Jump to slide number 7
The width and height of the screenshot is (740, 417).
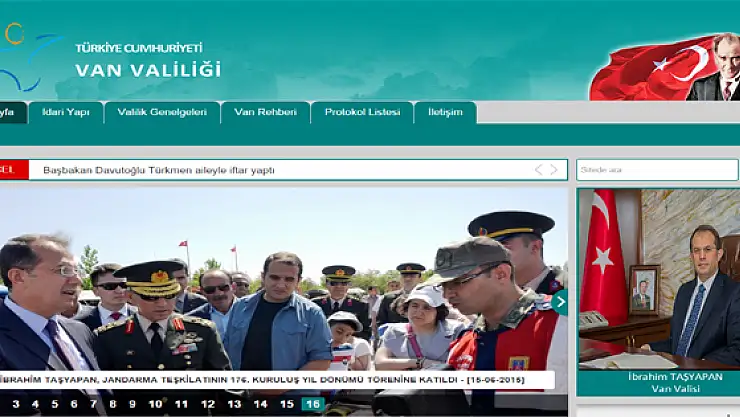[93, 404]
